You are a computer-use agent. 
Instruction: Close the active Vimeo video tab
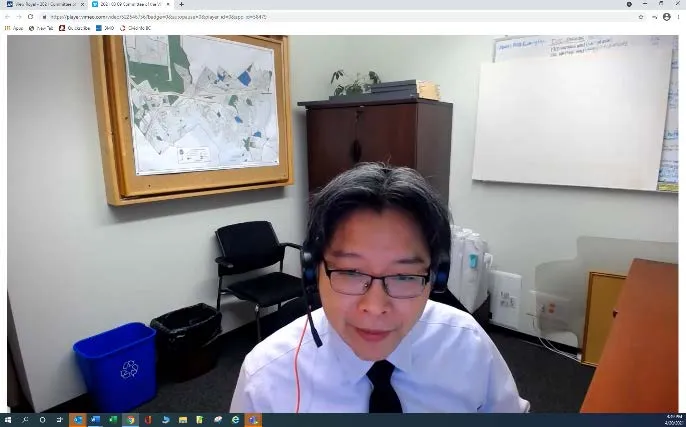[x=168, y=4]
